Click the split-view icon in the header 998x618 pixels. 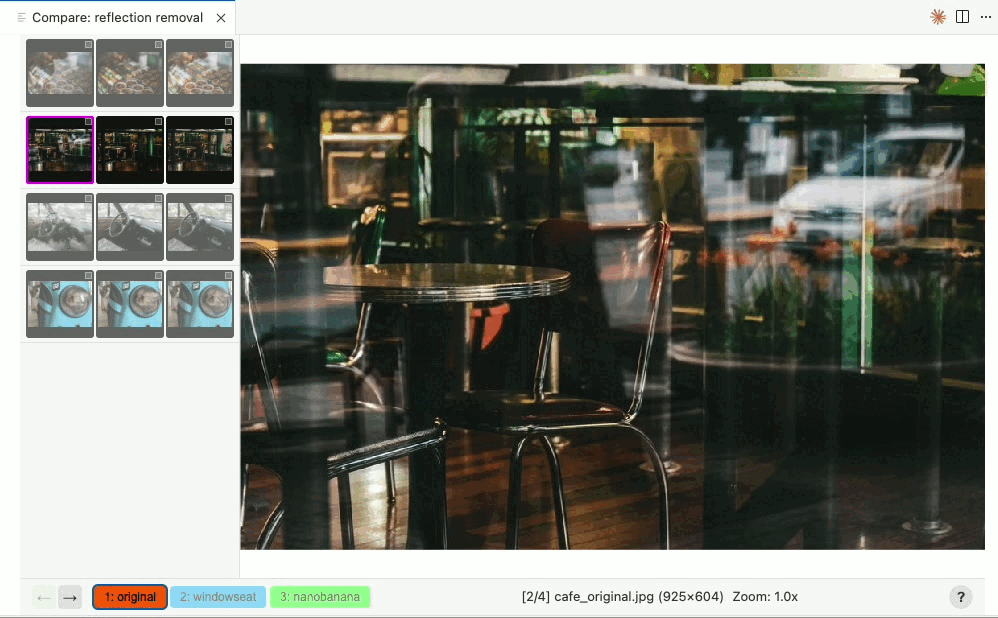tap(962, 17)
